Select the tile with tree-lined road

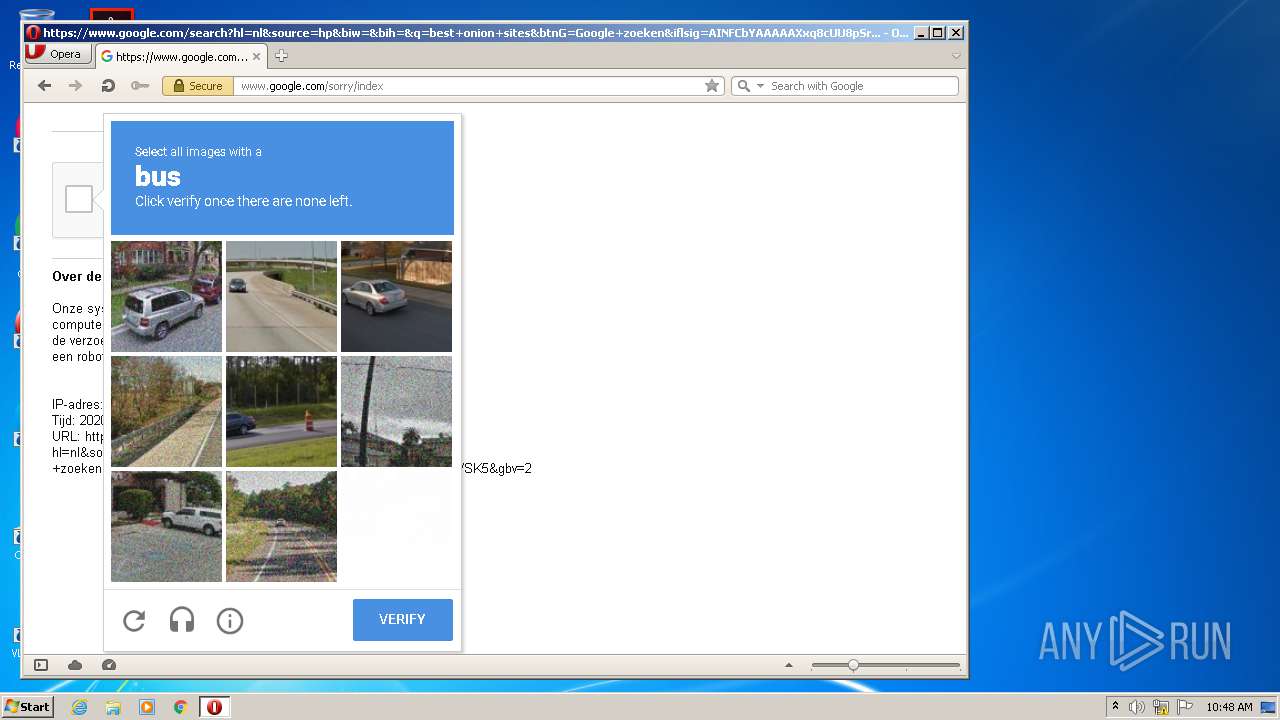click(x=281, y=526)
